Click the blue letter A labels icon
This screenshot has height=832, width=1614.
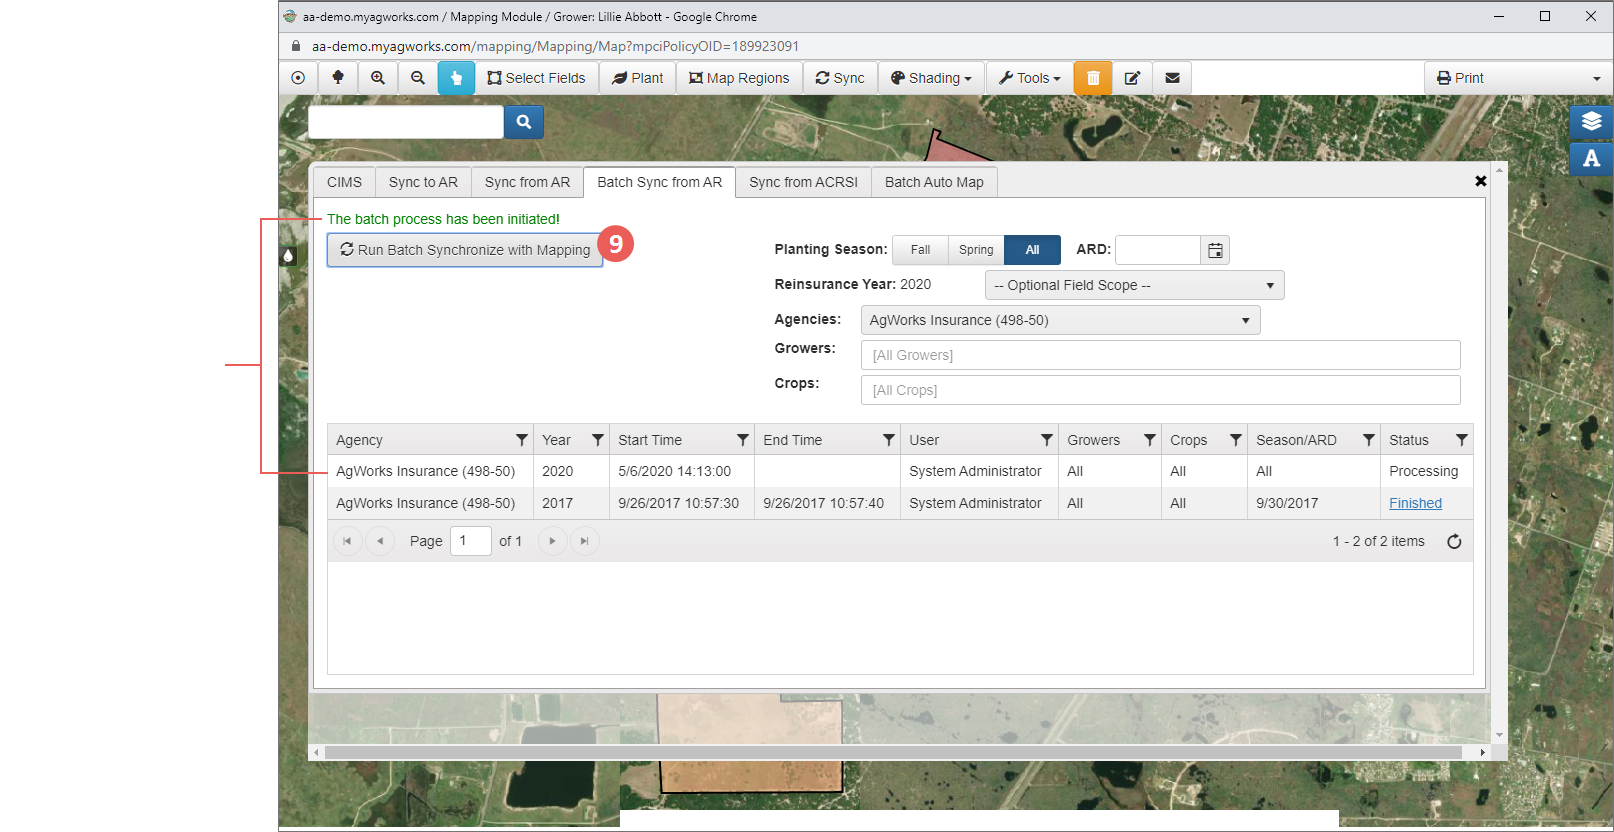tap(1591, 159)
